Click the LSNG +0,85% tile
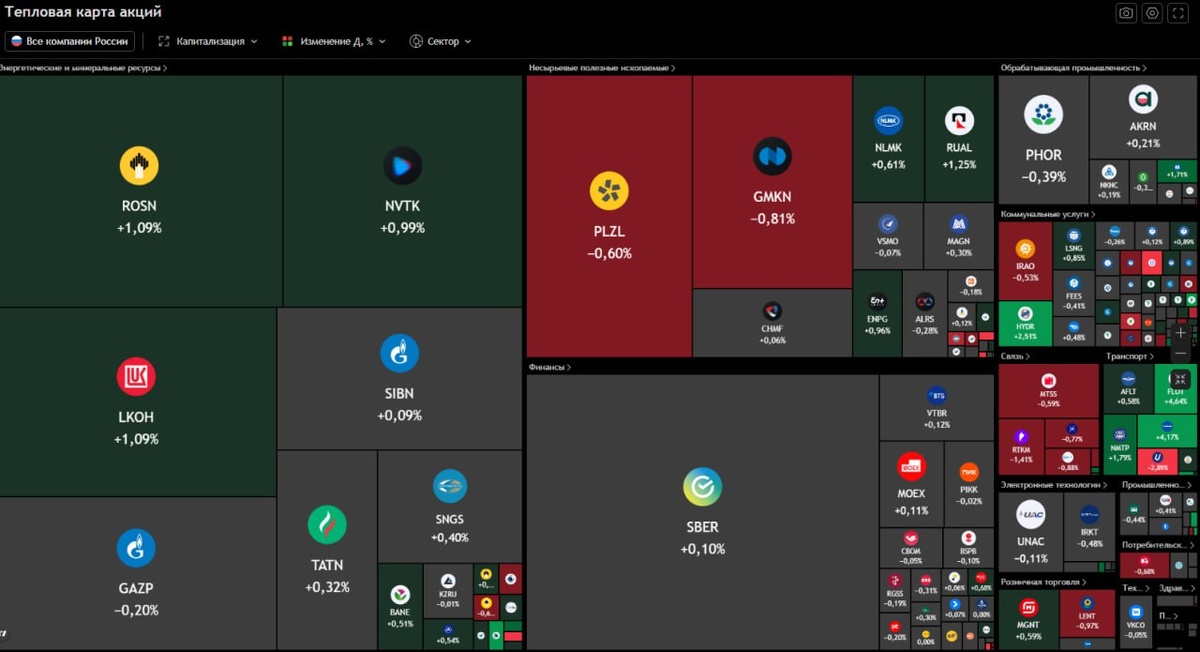The height and width of the screenshot is (652, 1200). (x=1073, y=245)
